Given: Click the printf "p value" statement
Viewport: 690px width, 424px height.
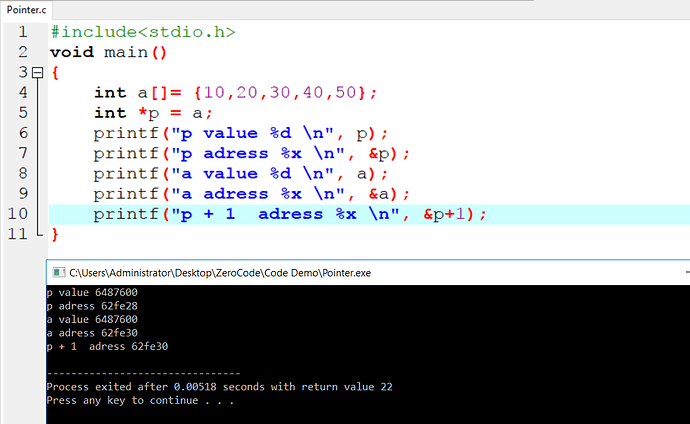Looking at the screenshot, I should point(240,133).
